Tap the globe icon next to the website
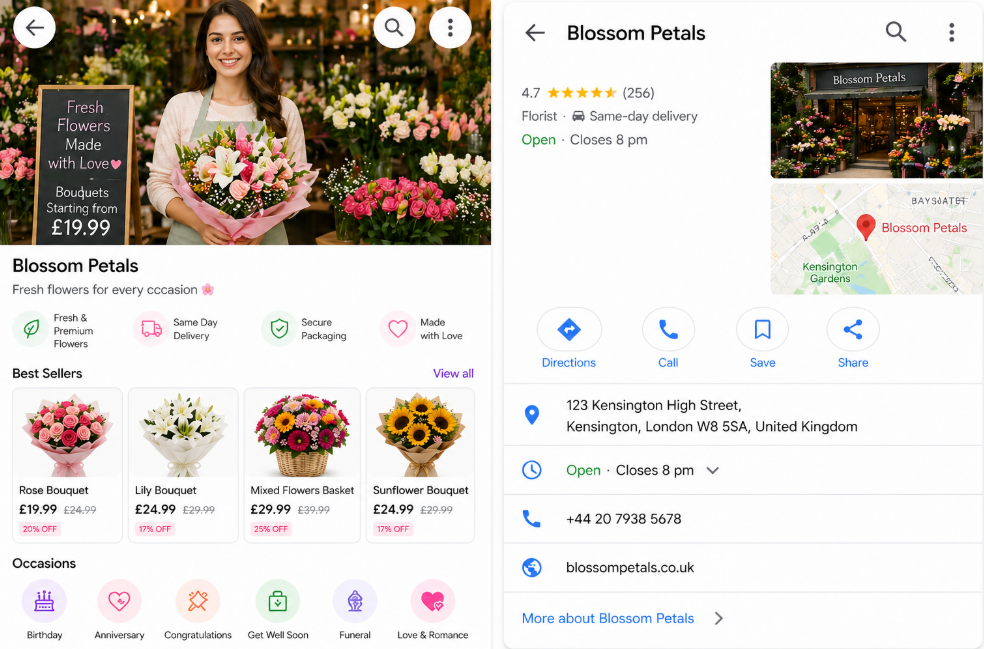The height and width of the screenshot is (649, 984). coord(531,566)
